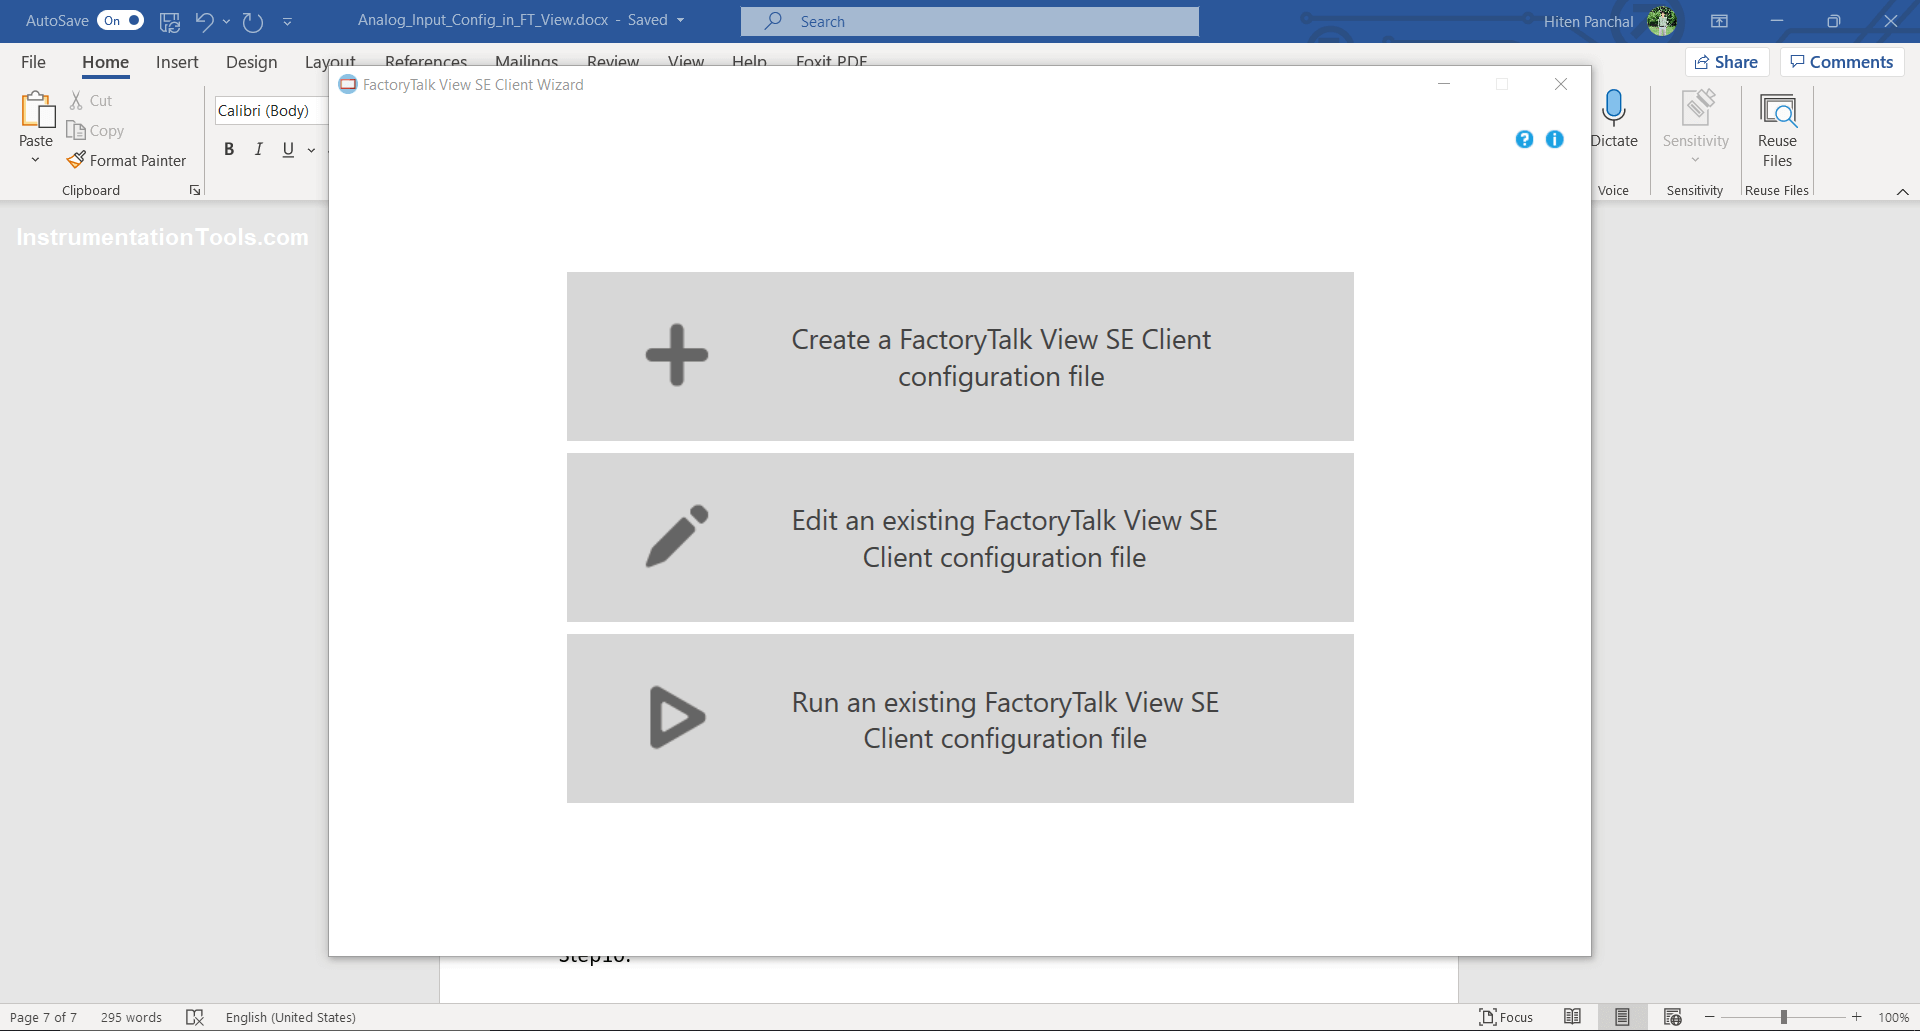
Task: Click the zoom in plus button
Action: click(x=1857, y=1017)
